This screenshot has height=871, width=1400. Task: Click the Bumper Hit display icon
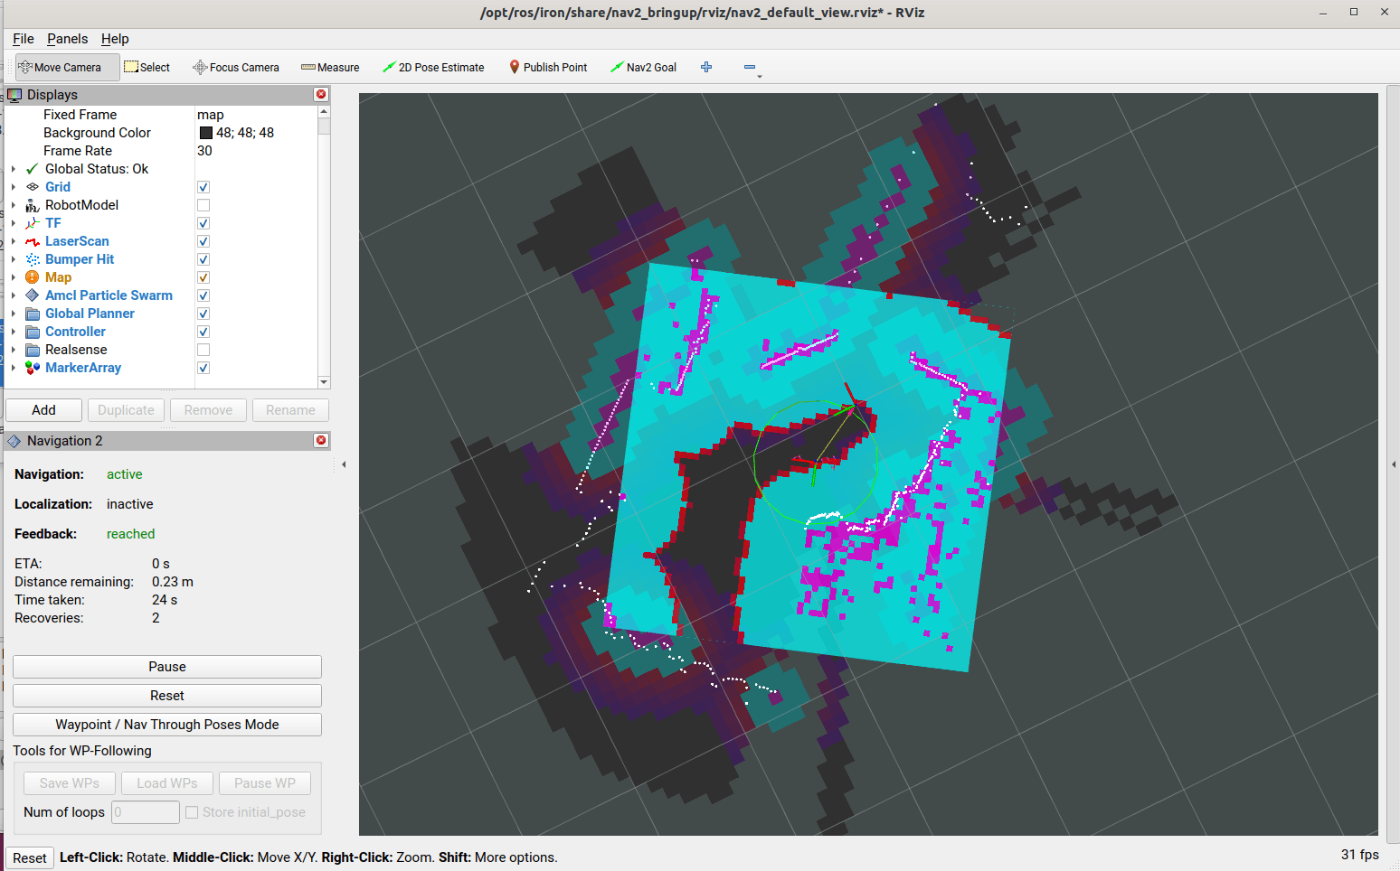click(32, 259)
